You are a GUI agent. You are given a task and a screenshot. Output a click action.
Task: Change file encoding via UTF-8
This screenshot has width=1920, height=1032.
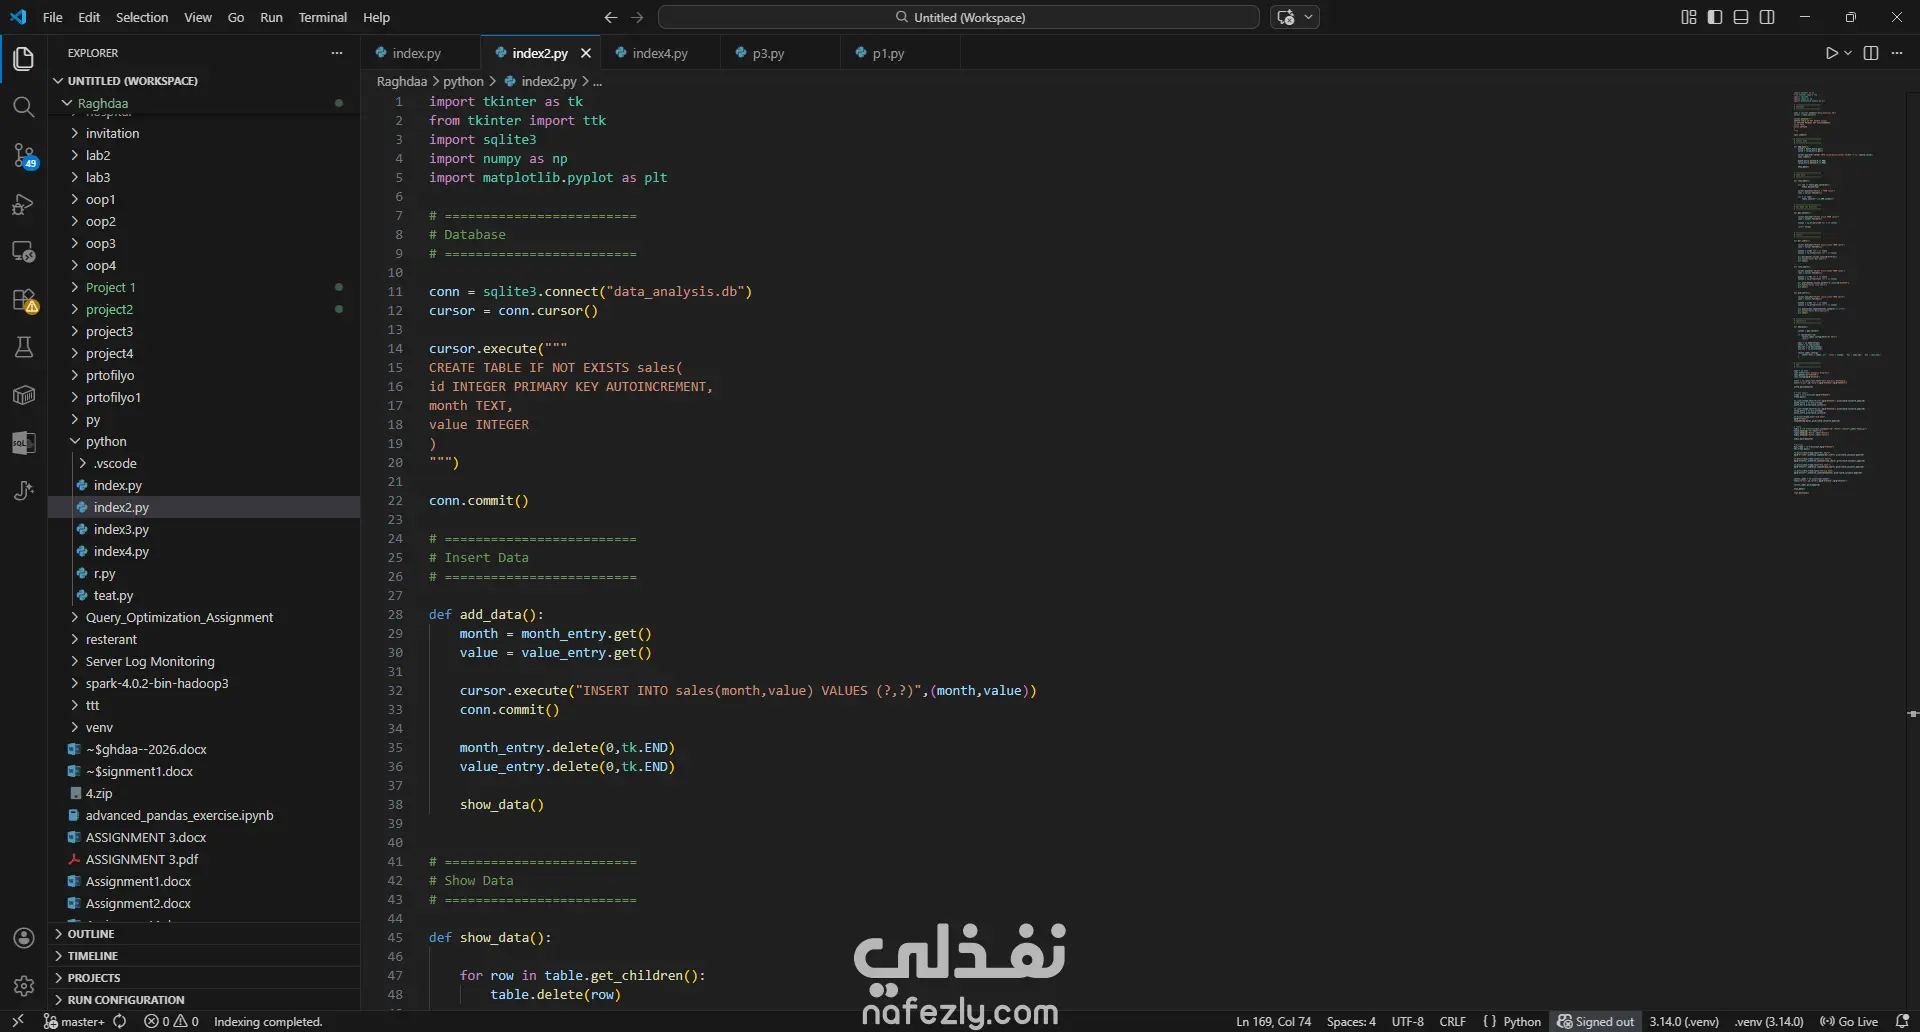click(x=1407, y=1021)
